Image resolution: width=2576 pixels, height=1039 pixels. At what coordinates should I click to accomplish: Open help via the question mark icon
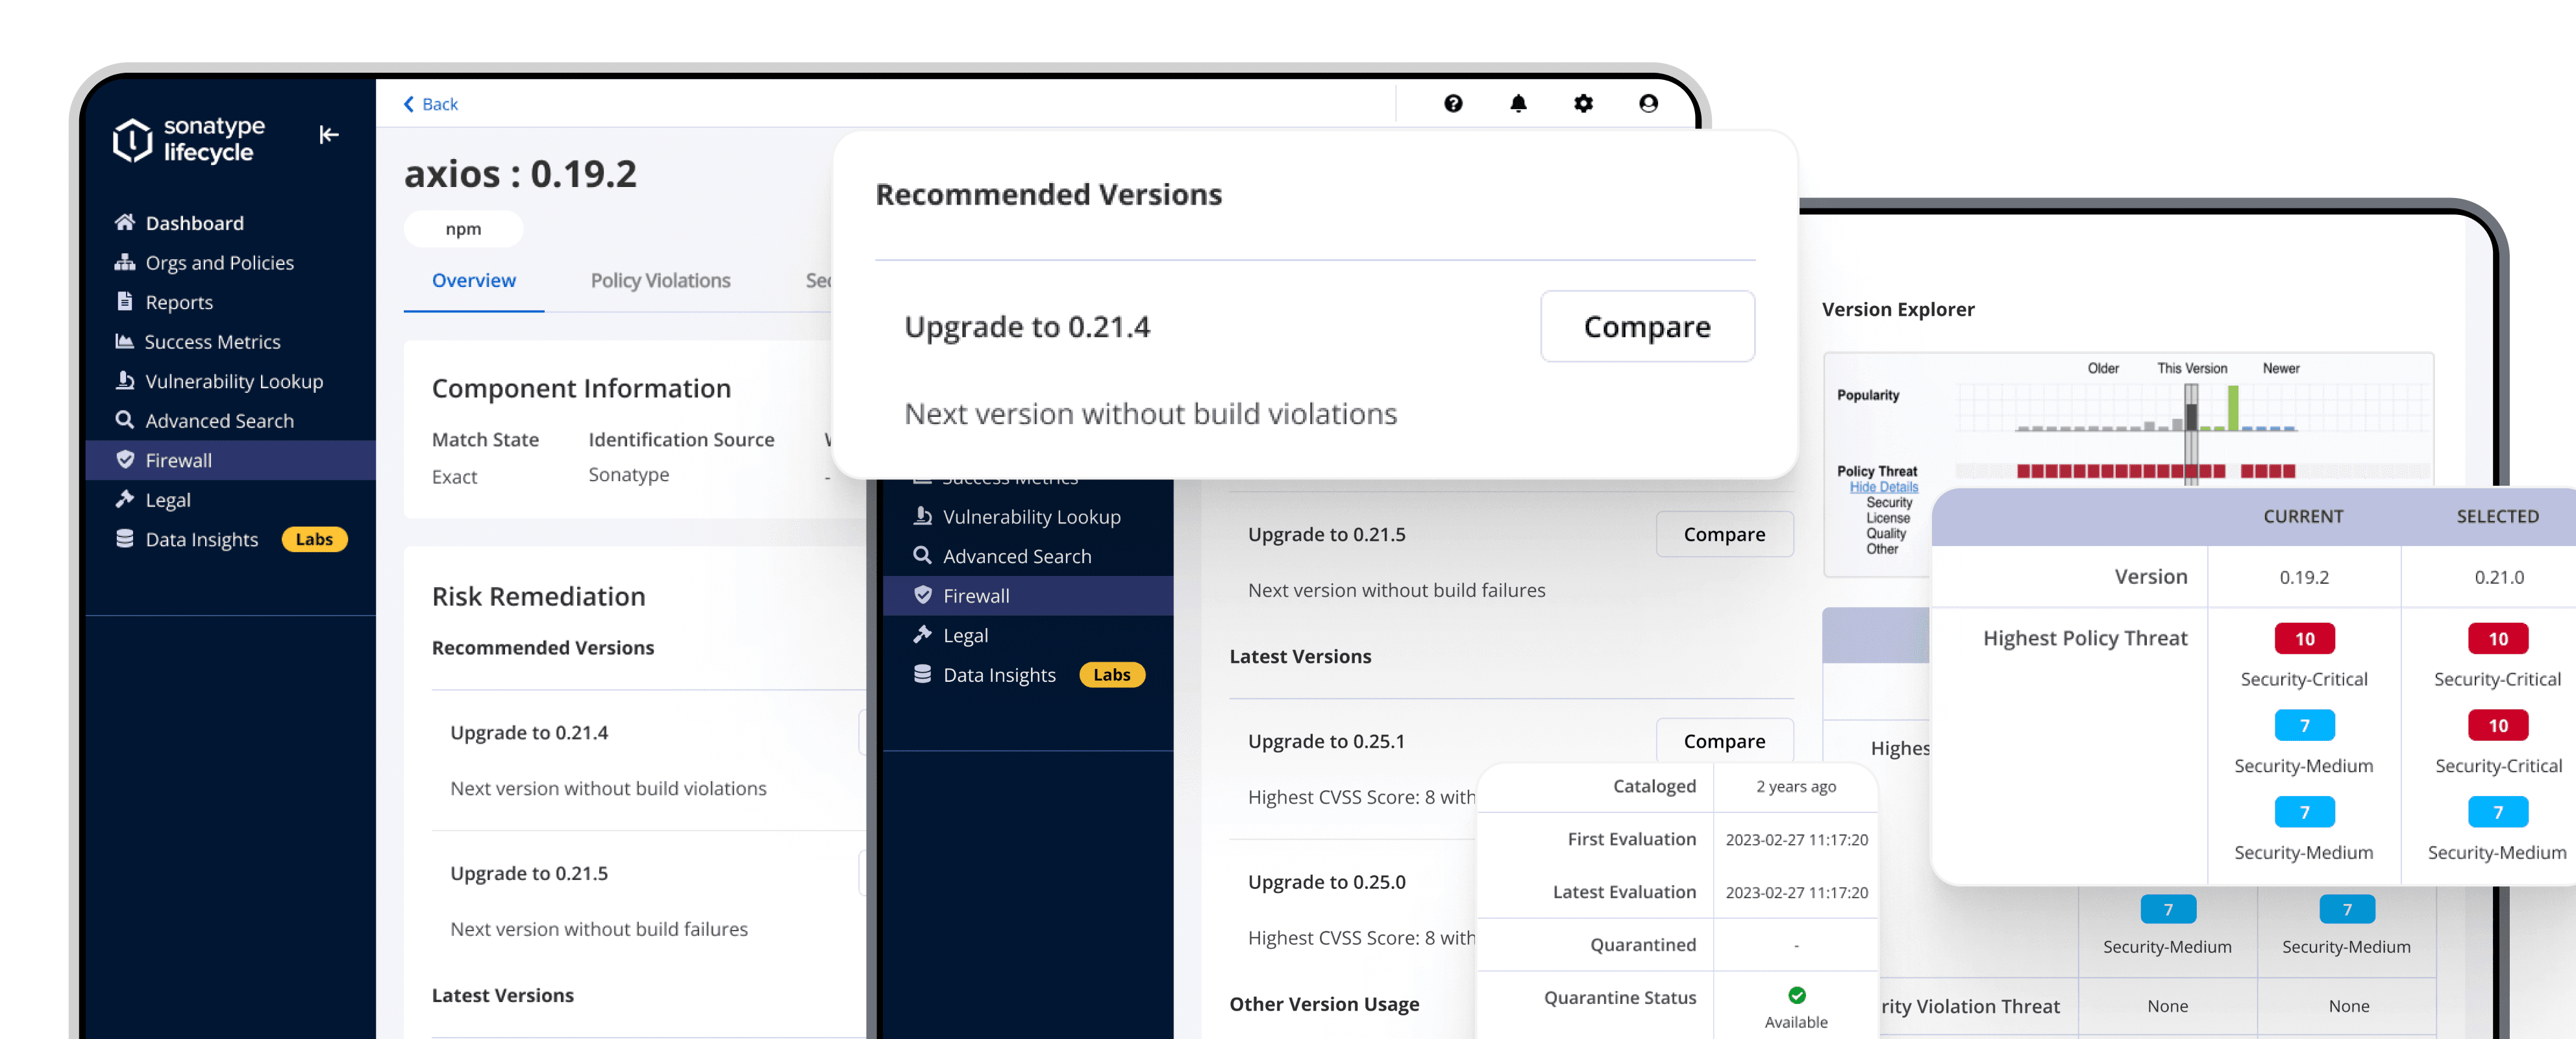[1453, 103]
